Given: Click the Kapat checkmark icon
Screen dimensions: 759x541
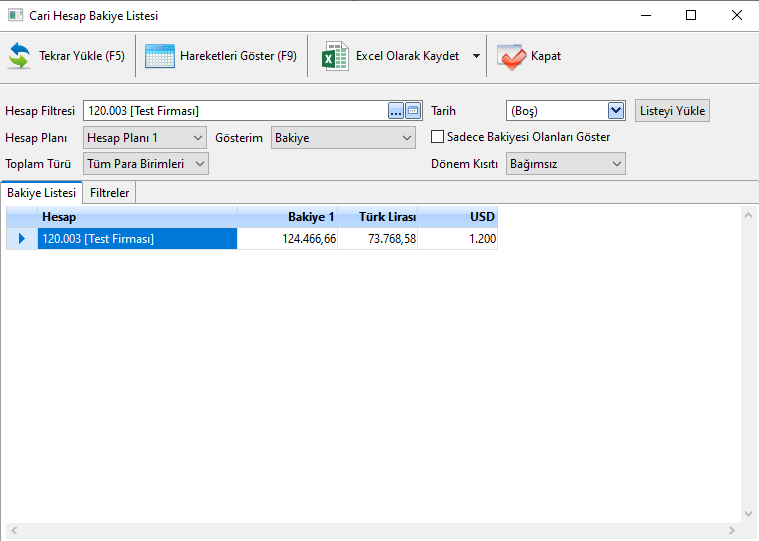Looking at the screenshot, I should 510,57.
